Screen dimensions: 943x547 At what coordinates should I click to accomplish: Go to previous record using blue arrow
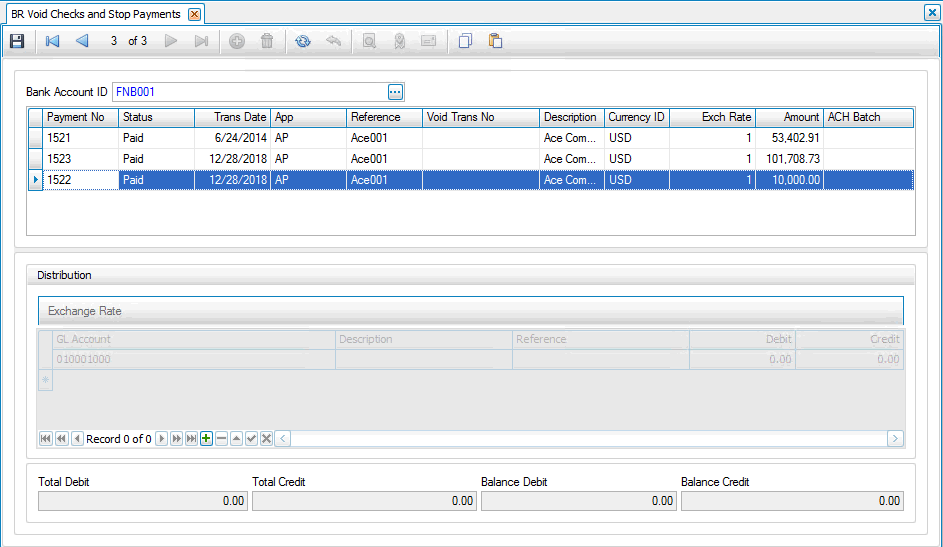(x=82, y=41)
